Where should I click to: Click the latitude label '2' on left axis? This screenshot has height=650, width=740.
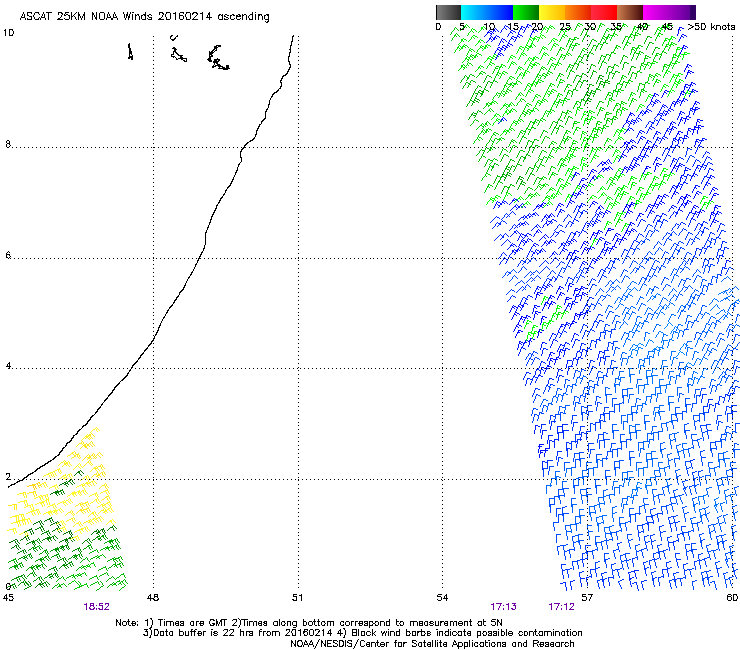coord(8,477)
